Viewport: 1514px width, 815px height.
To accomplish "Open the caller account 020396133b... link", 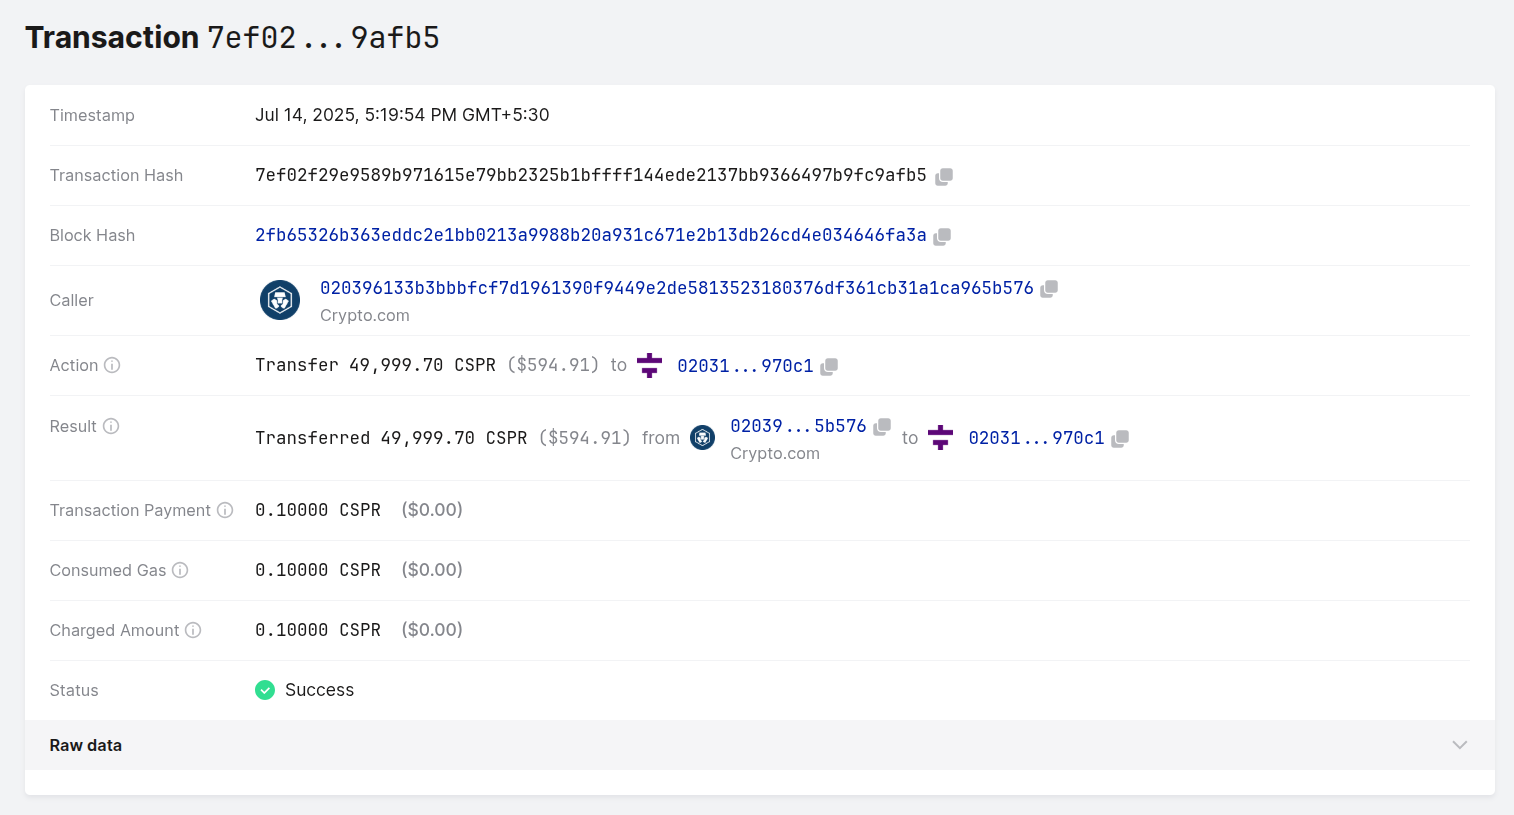I will (x=677, y=288).
